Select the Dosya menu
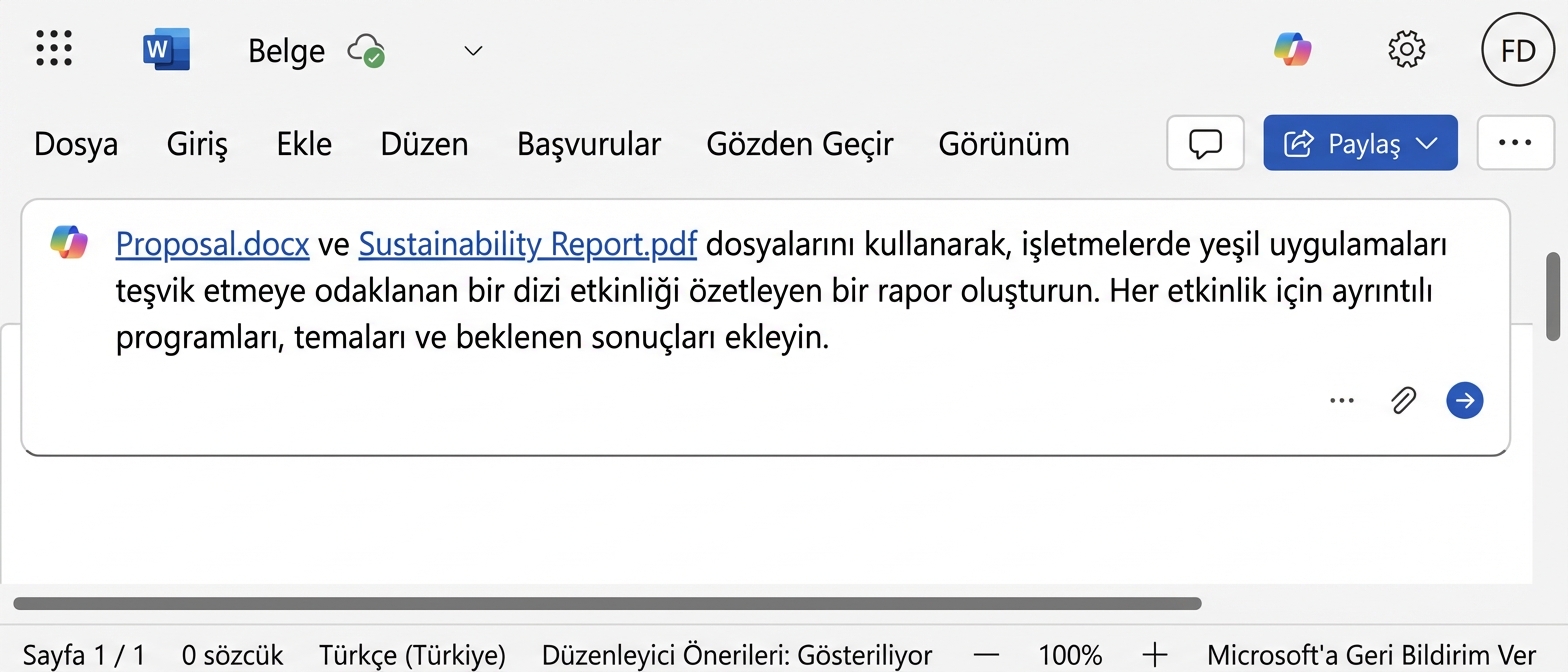 [75, 144]
